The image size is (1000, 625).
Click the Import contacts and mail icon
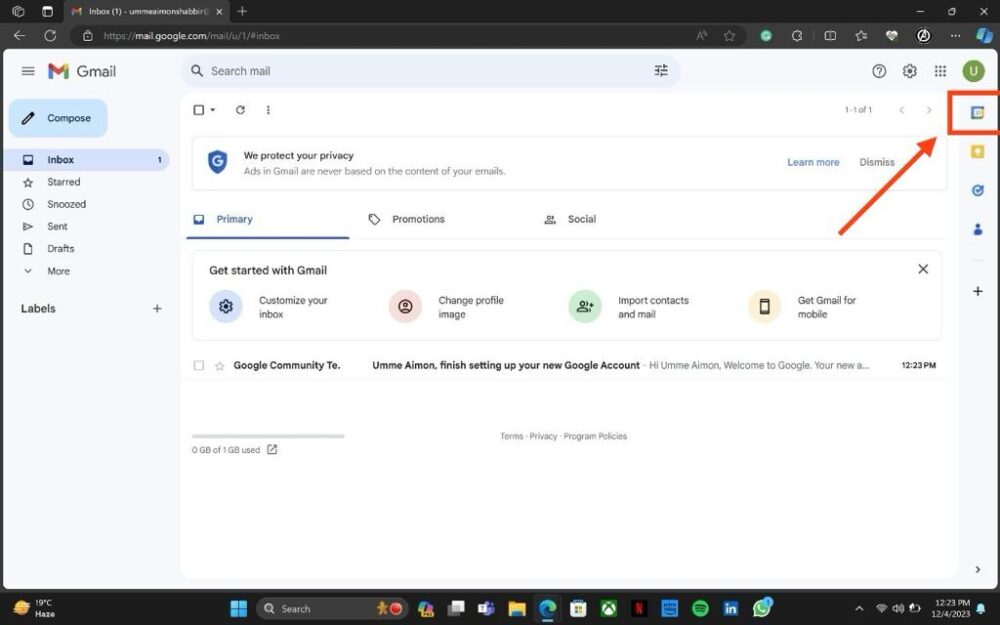tap(585, 307)
